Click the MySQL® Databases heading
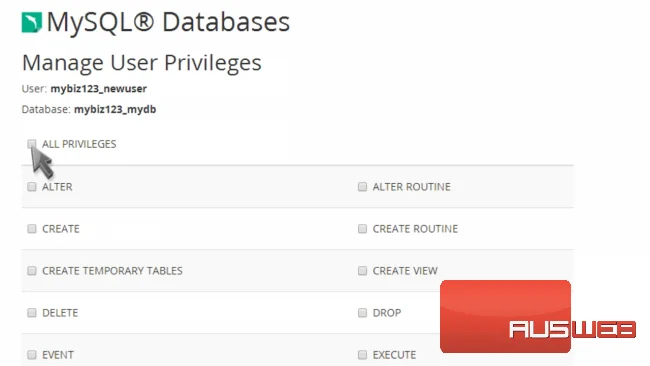 [168, 22]
